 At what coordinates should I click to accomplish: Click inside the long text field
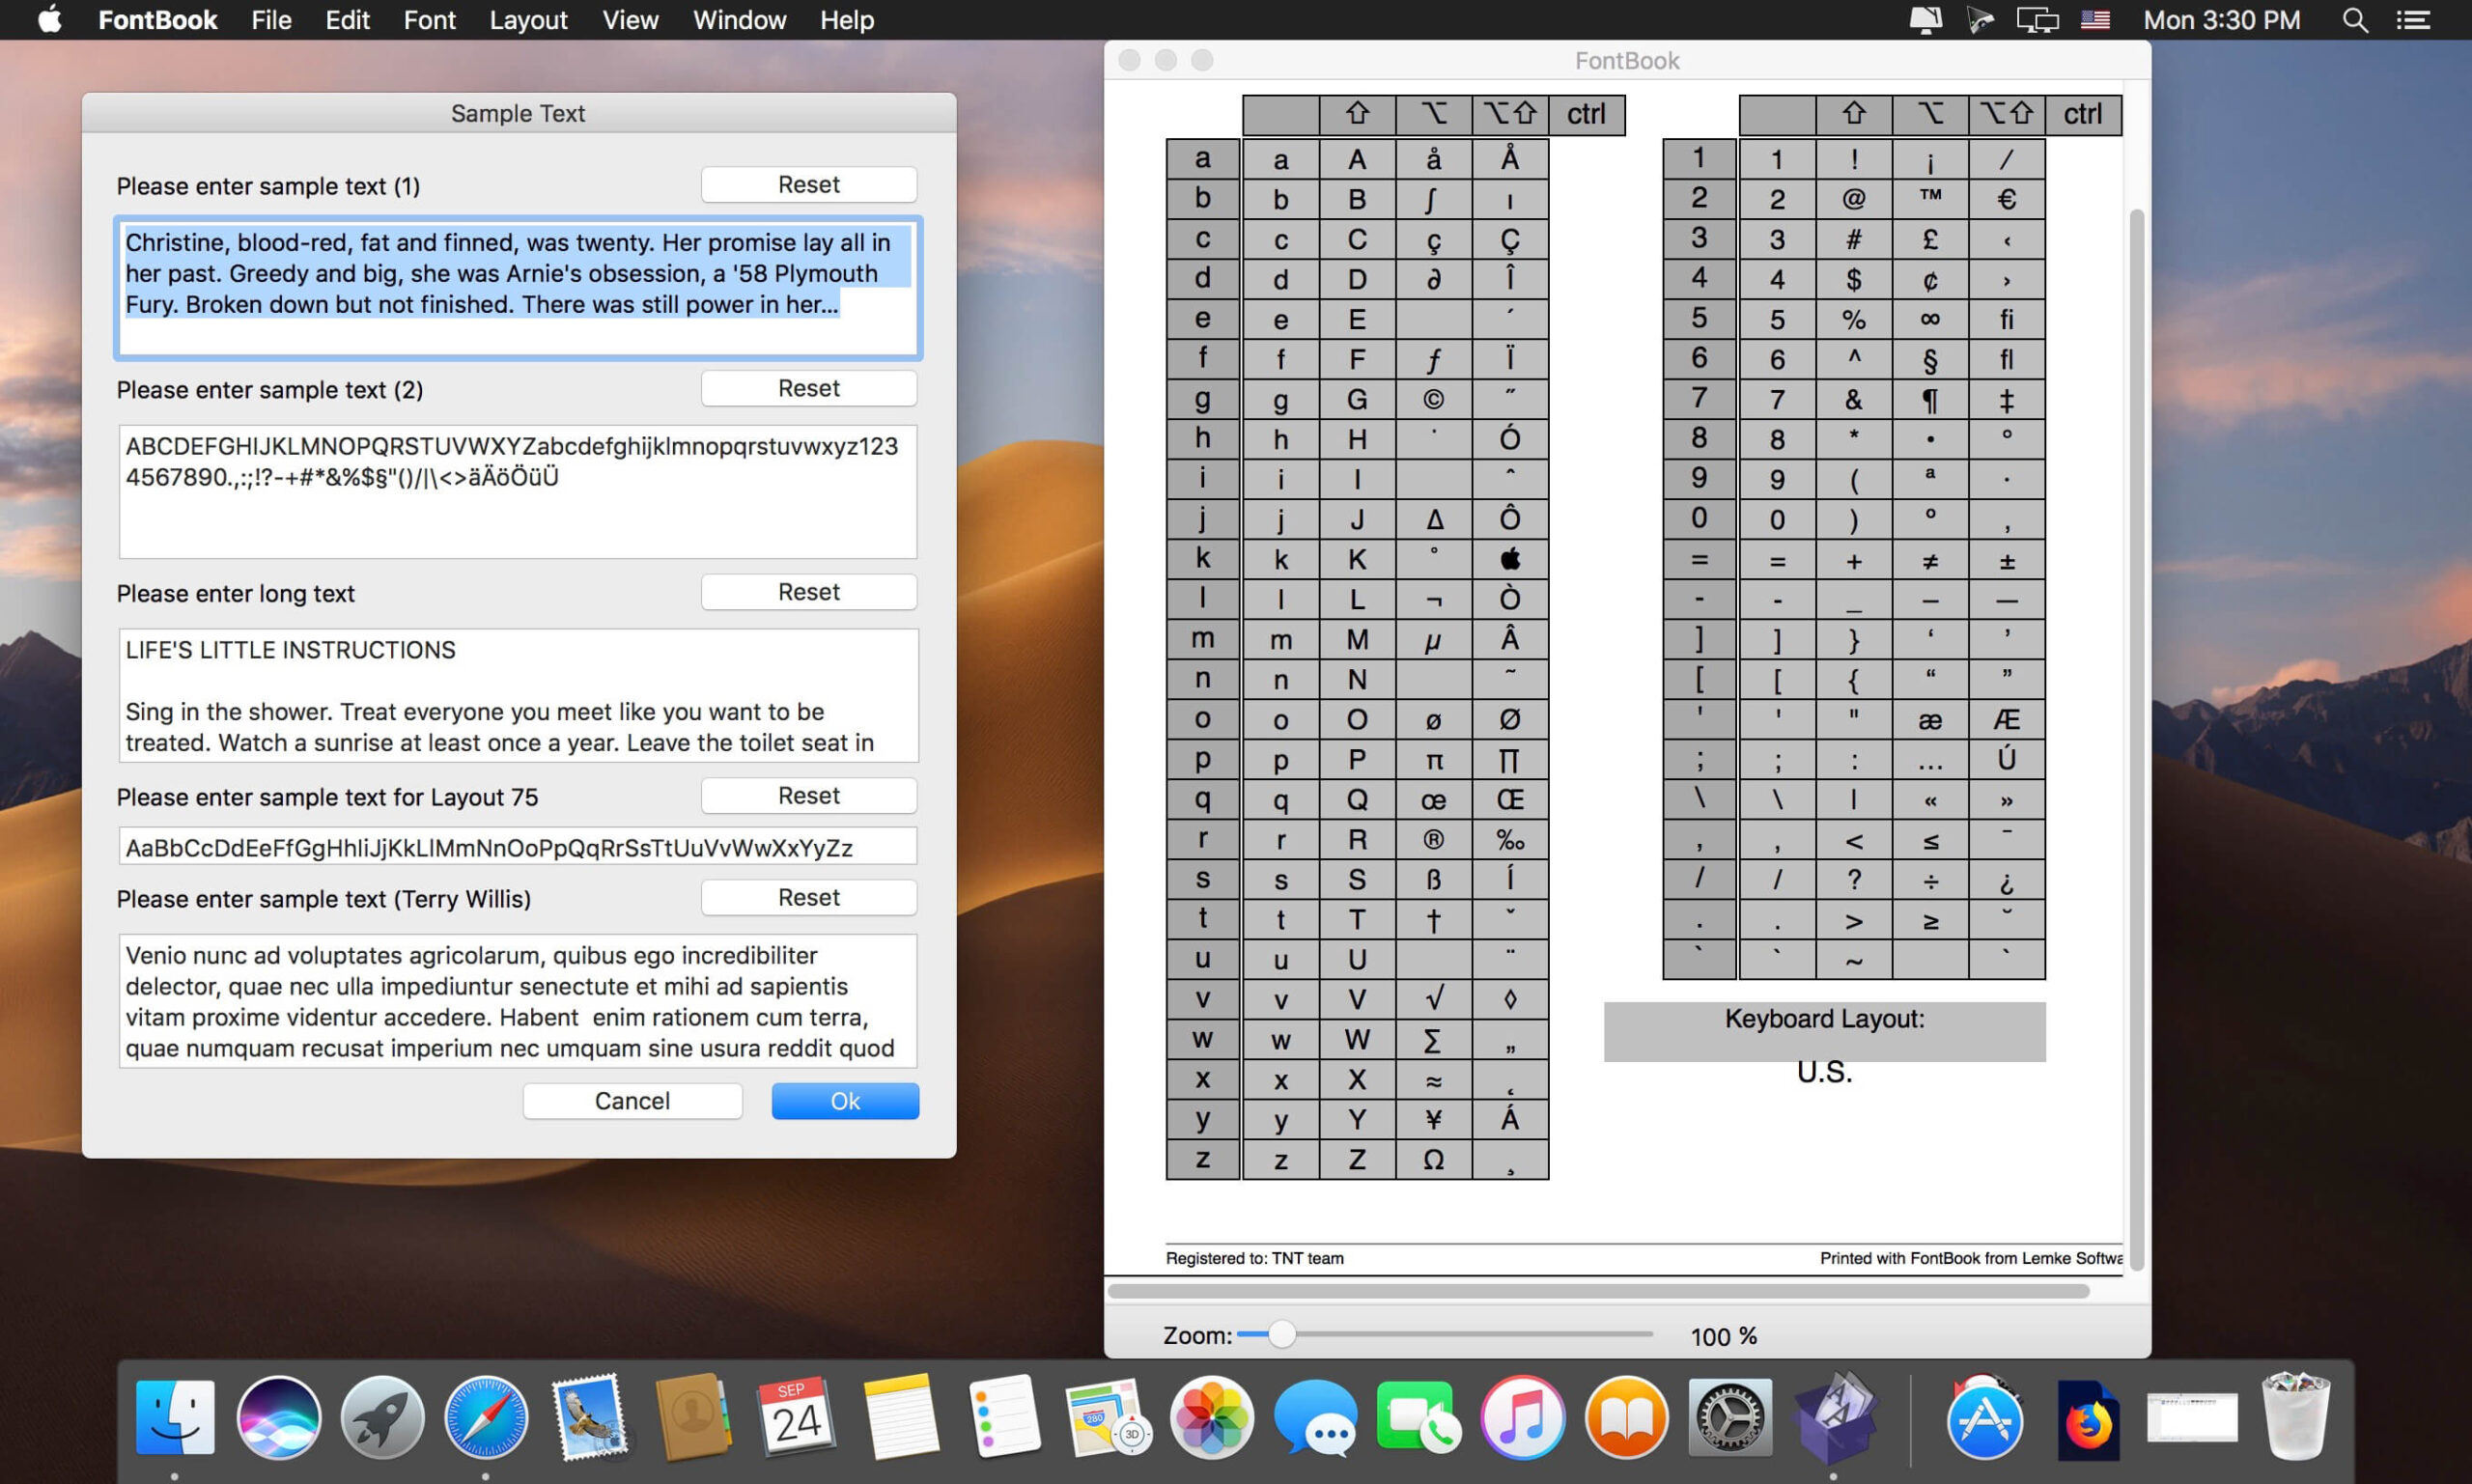pyautogui.click(x=517, y=697)
